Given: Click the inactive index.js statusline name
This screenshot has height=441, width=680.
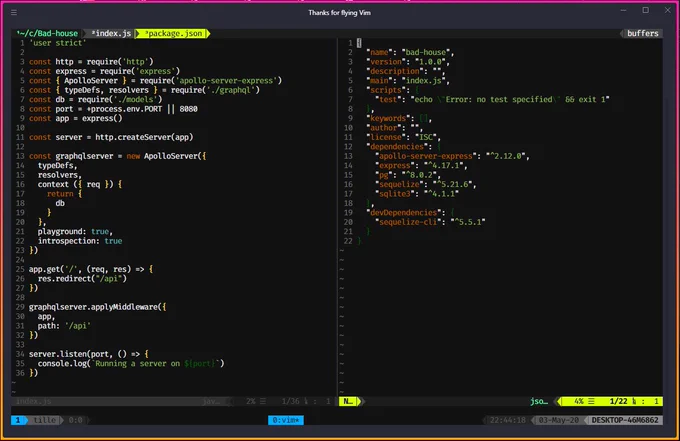Looking at the screenshot, I should click(33, 402).
